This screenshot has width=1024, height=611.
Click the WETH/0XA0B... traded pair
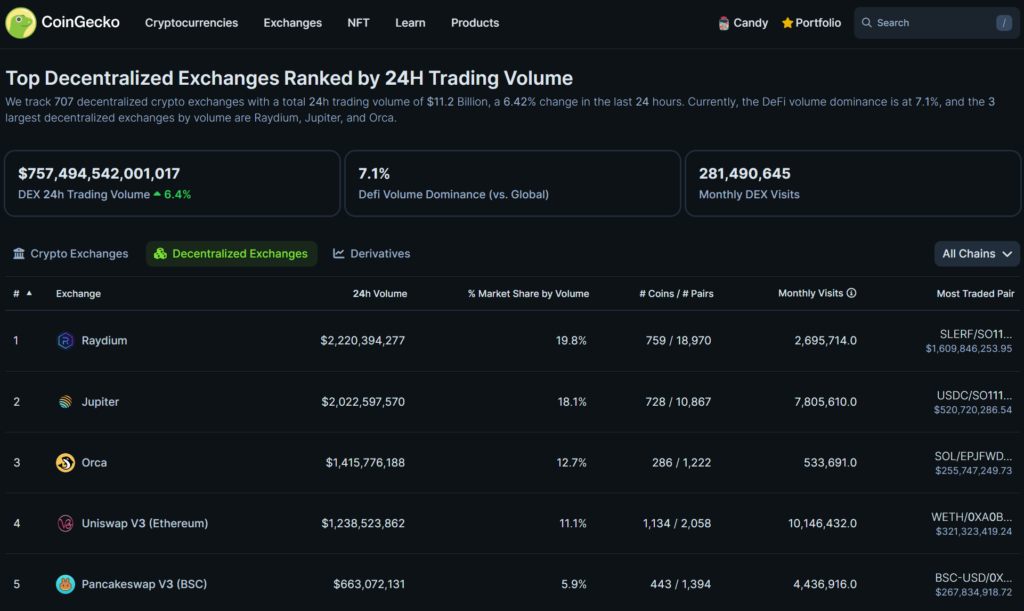tap(971, 516)
